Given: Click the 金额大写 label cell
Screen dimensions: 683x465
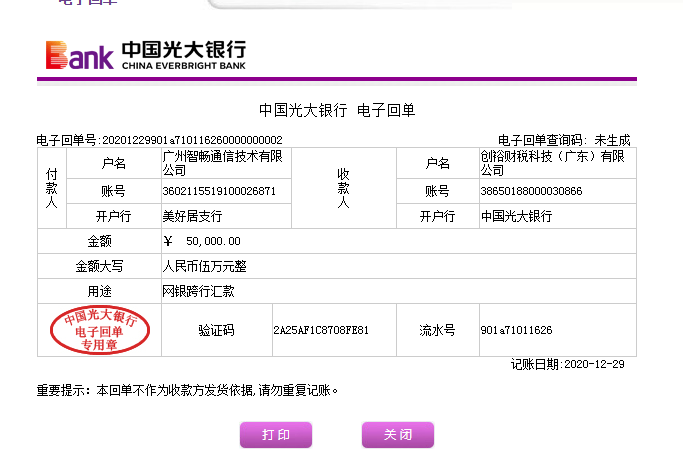Looking at the screenshot, I should tap(99, 266).
